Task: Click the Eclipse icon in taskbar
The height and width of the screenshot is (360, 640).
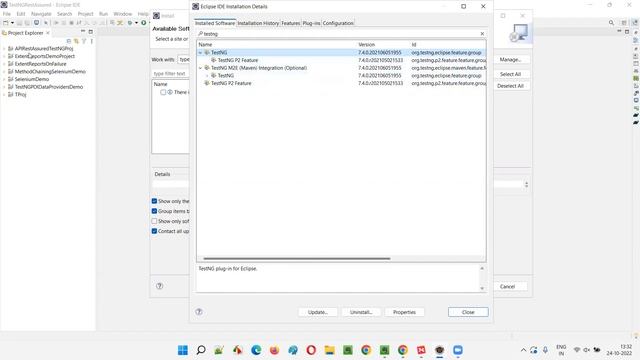Action: 440,350
